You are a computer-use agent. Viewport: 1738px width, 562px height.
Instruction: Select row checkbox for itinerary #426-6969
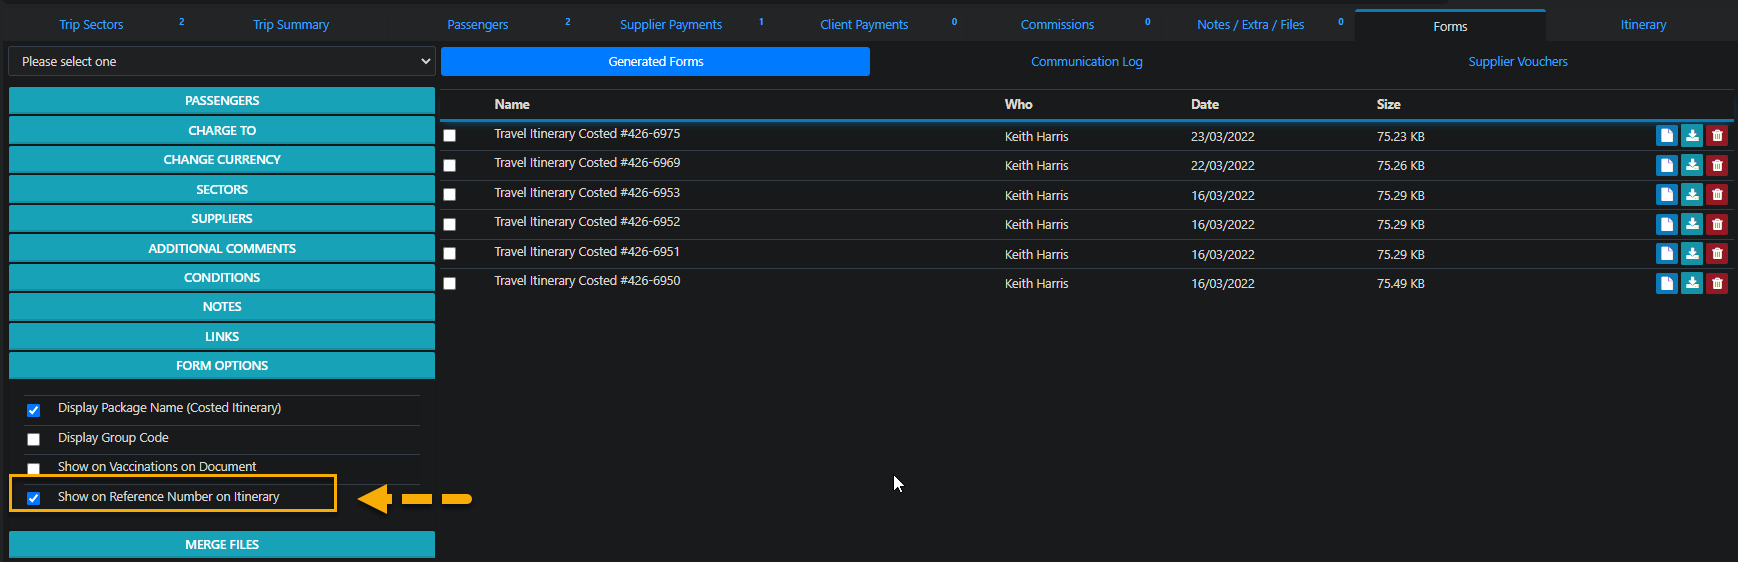[x=450, y=166]
